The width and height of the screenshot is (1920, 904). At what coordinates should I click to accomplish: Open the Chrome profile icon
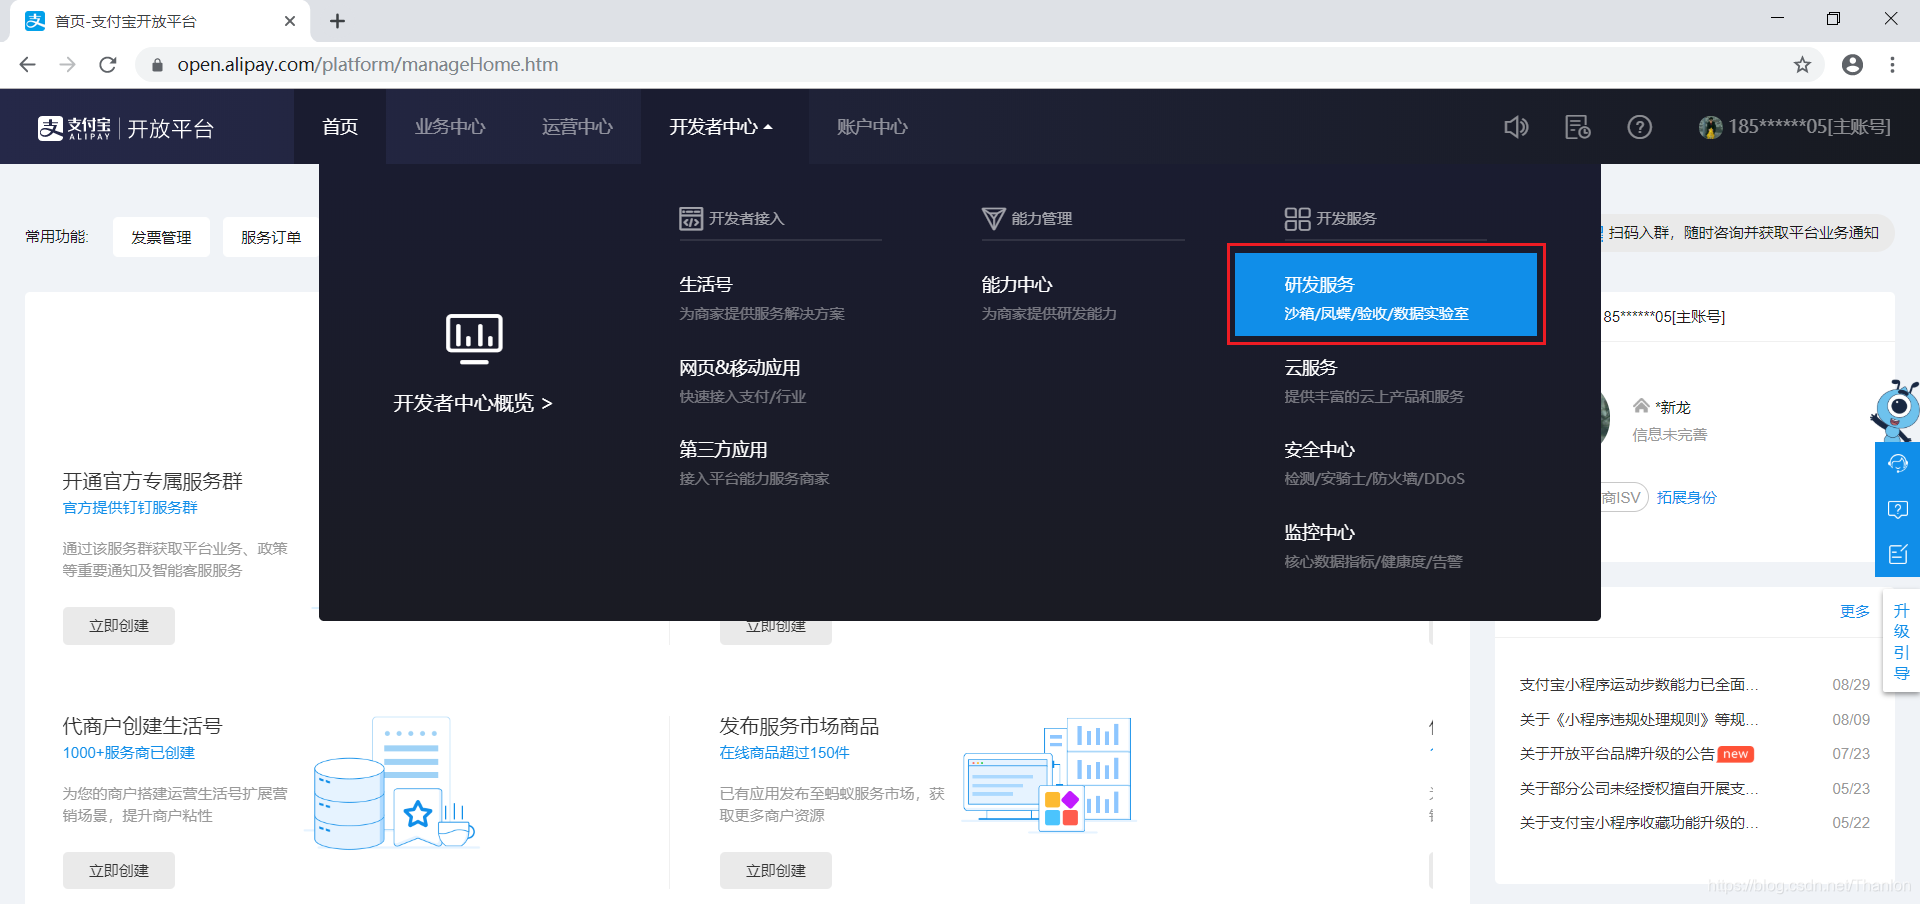point(1852,65)
